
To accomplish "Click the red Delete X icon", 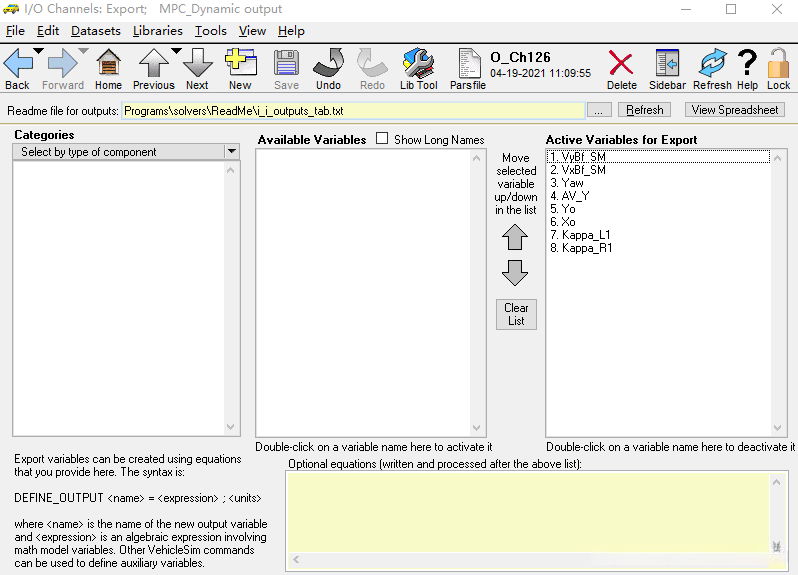I will coord(621,66).
